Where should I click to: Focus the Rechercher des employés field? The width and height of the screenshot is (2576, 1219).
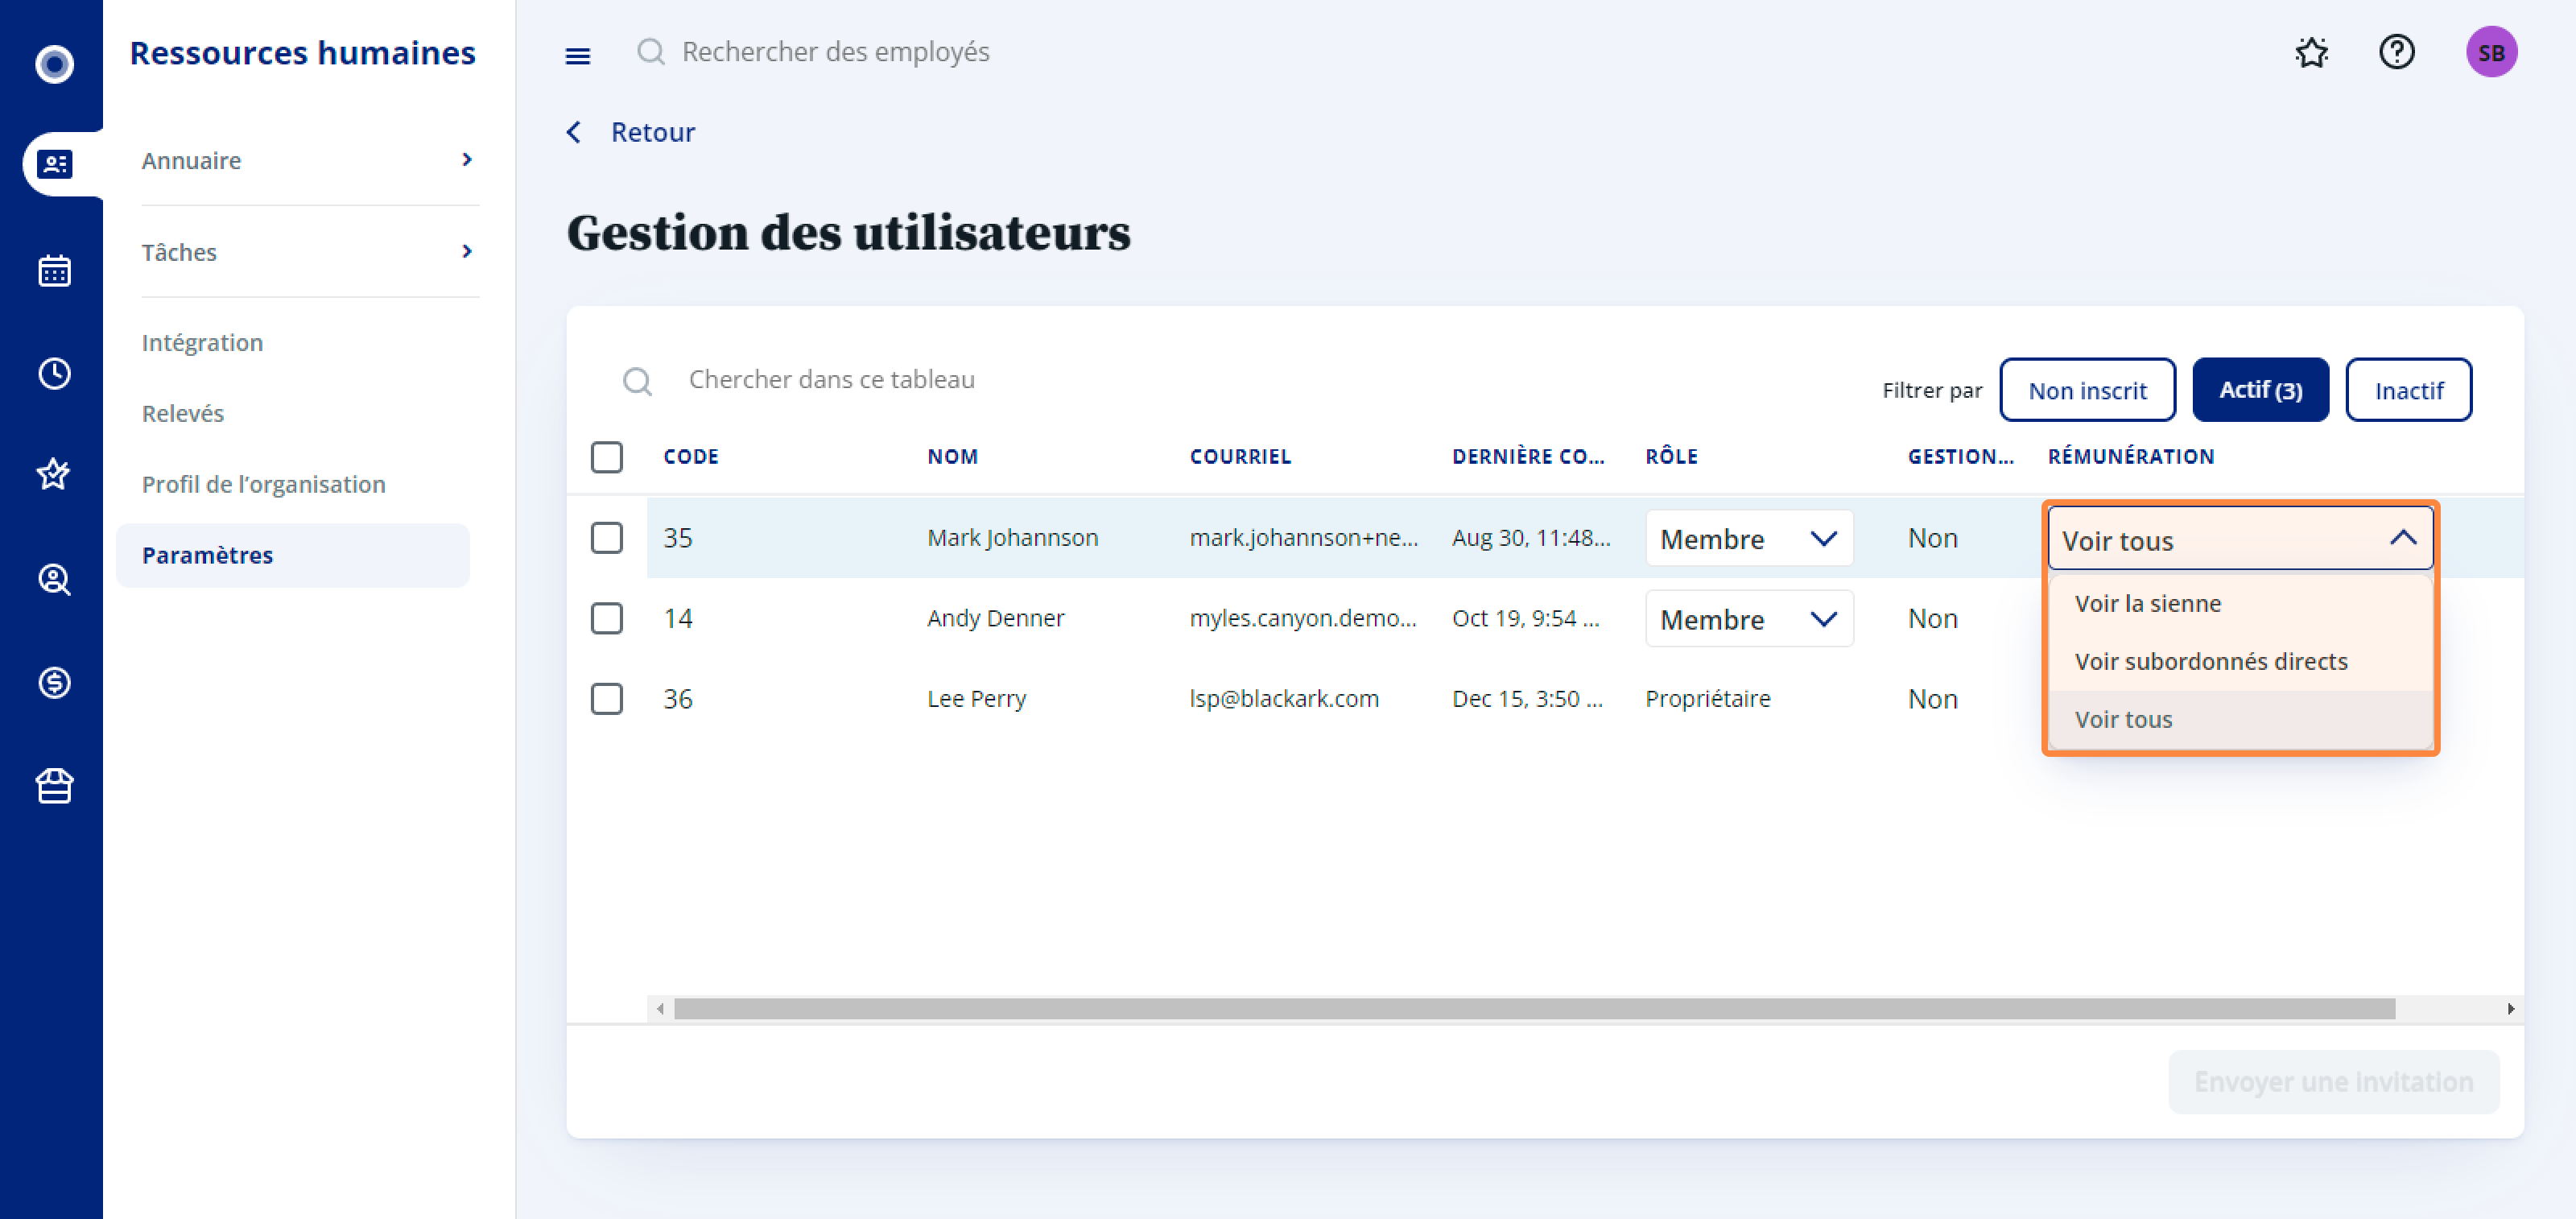pos(836,52)
